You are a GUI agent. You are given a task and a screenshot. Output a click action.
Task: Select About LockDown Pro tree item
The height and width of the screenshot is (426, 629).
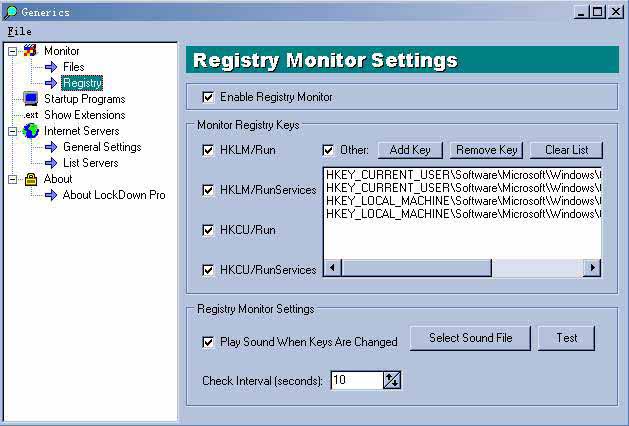[113, 195]
